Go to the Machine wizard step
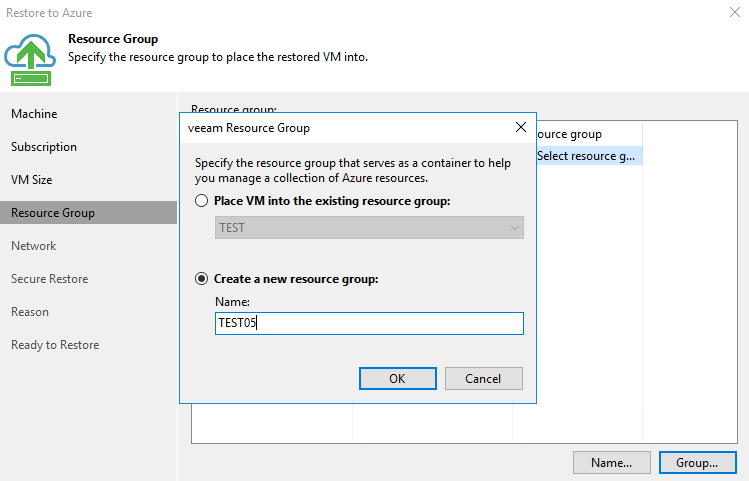Image resolution: width=749 pixels, height=481 pixels. click(34, 114)
